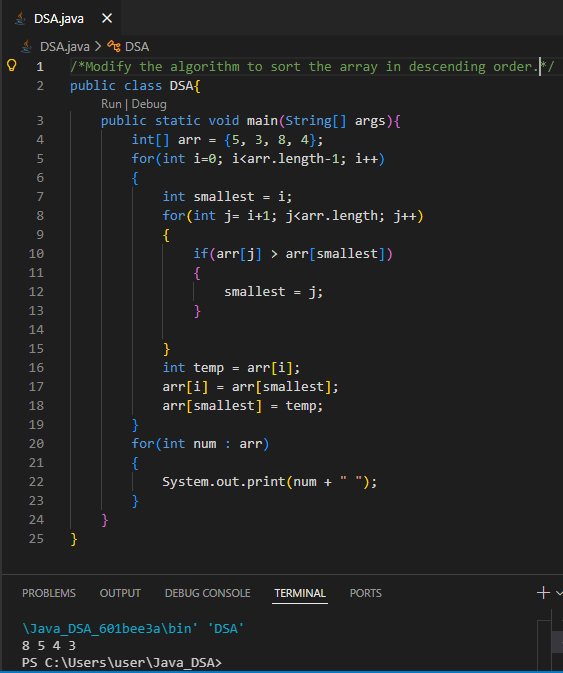The image size is (563, 673).
Task: Click the terminal prompt PS C:\Users\user\Java_DSA>
Action: [122, 663]
